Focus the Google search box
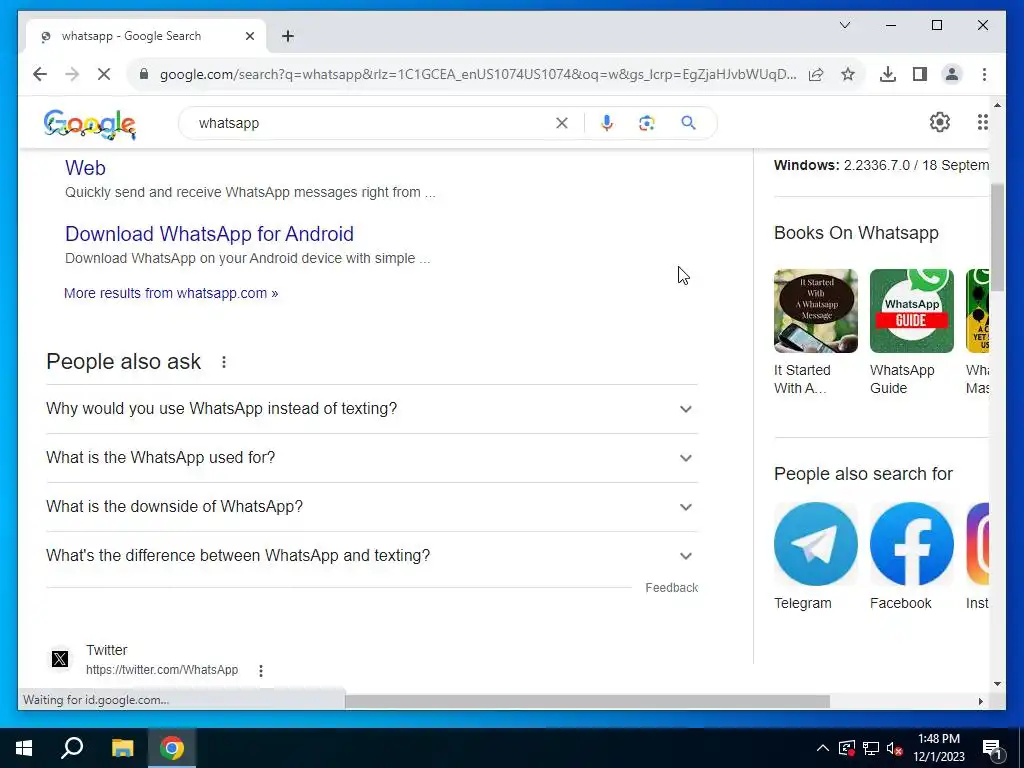This screenshot has height=768, width=1024. (372, 123)
